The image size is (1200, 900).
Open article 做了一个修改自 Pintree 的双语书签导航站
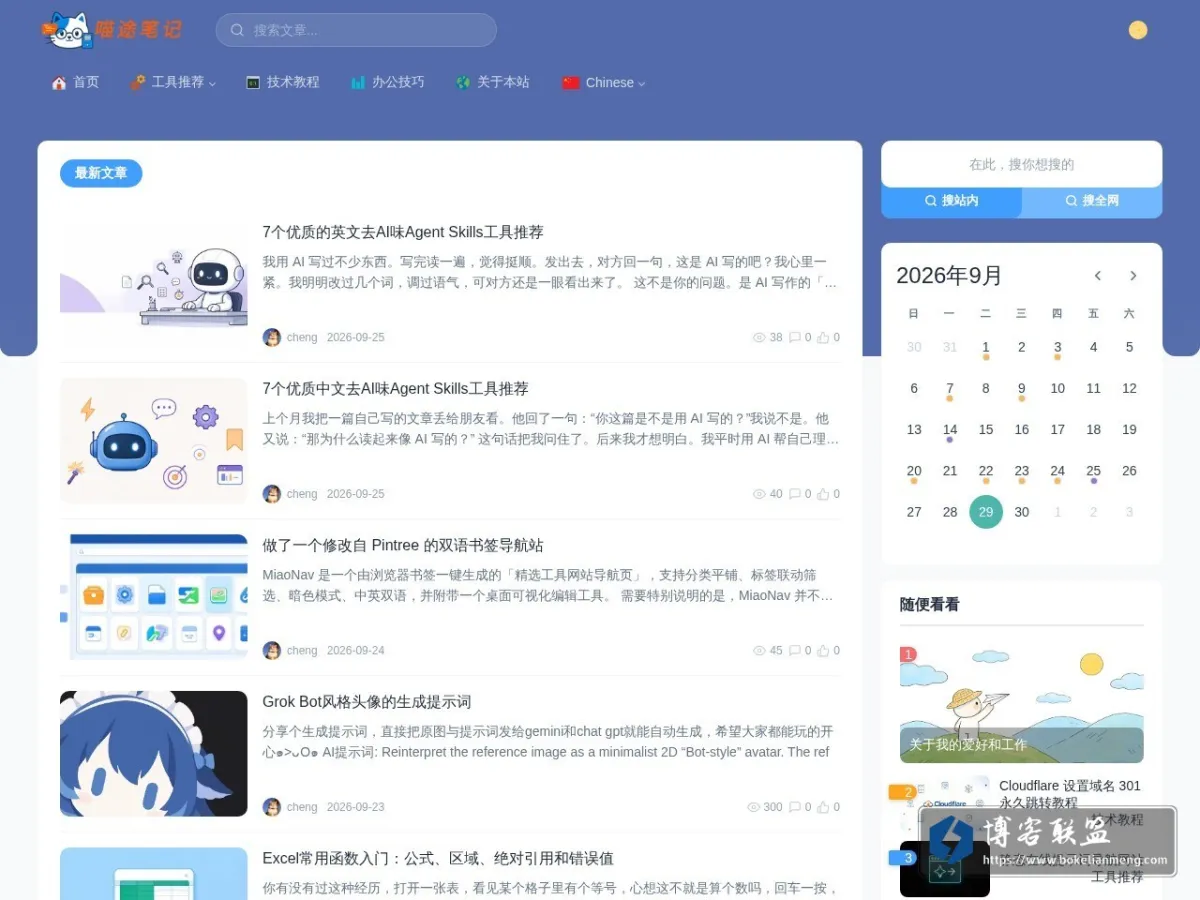pyautogui.click(x=403, y=545)
